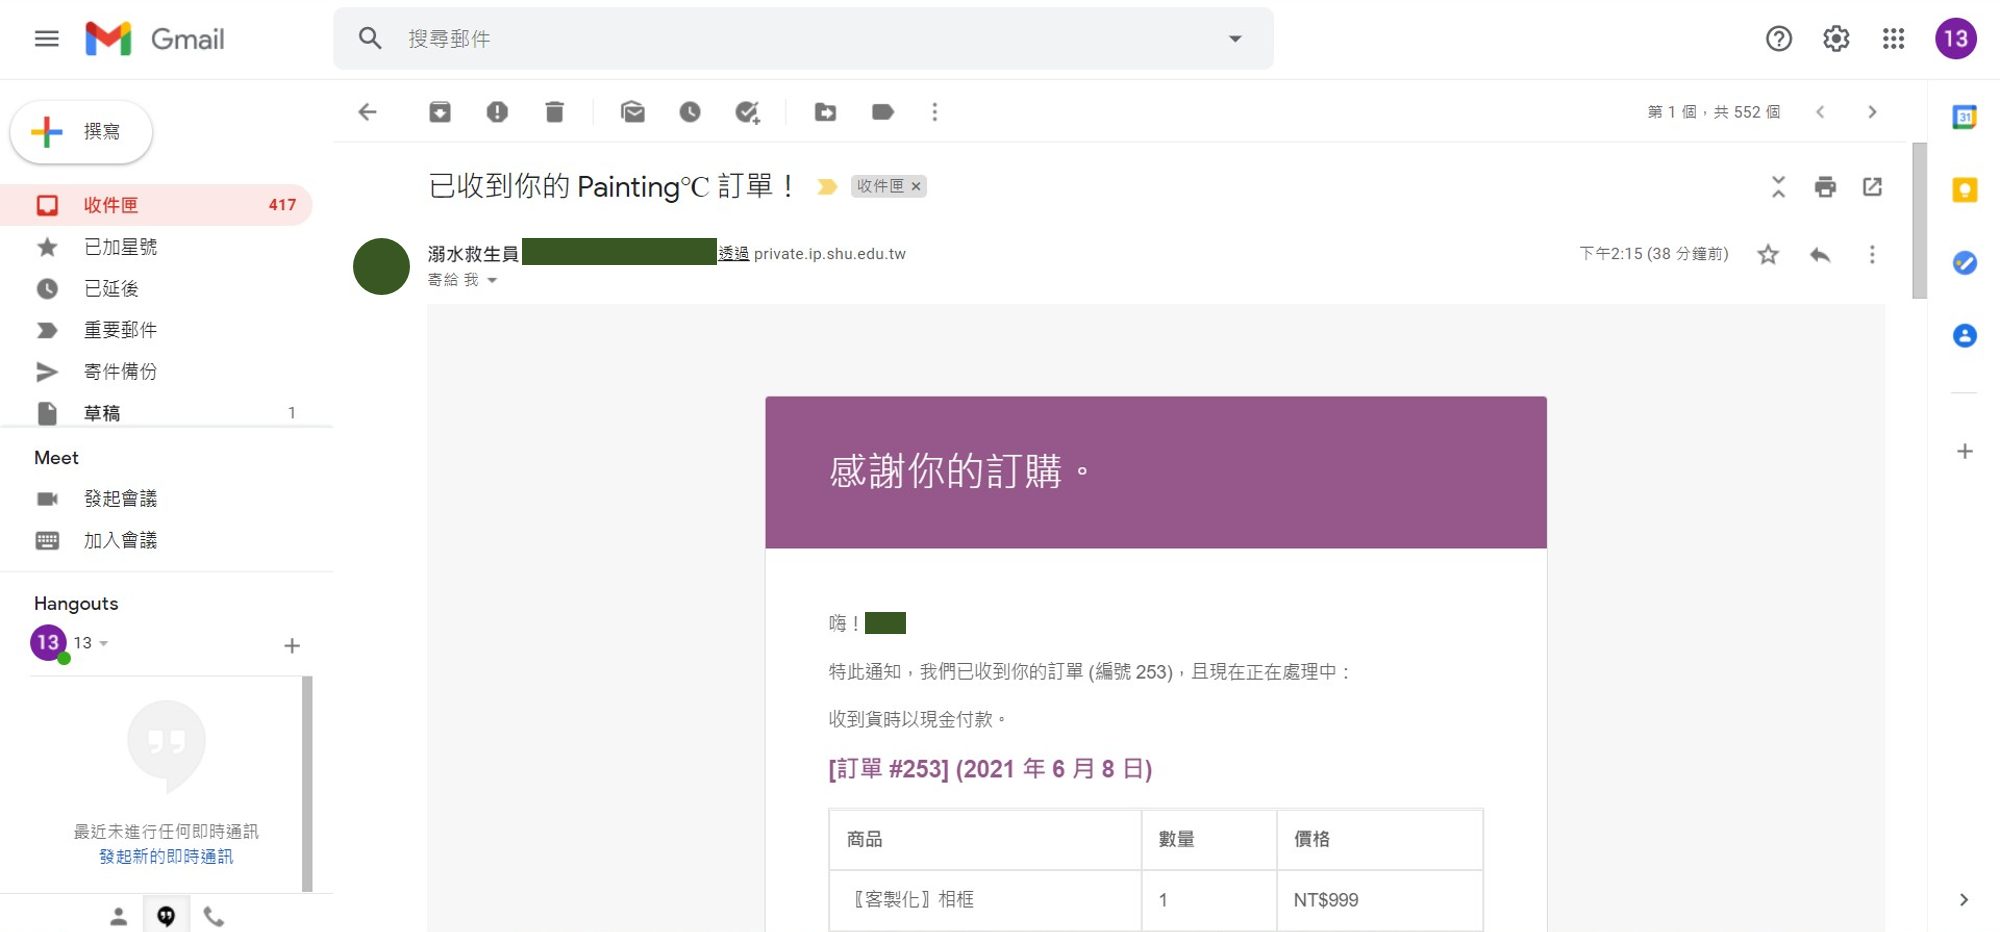The height and width of the screenshot is (932, 2000).
Task: Open the Google apps grid
Action: [x=1893, y=39]
